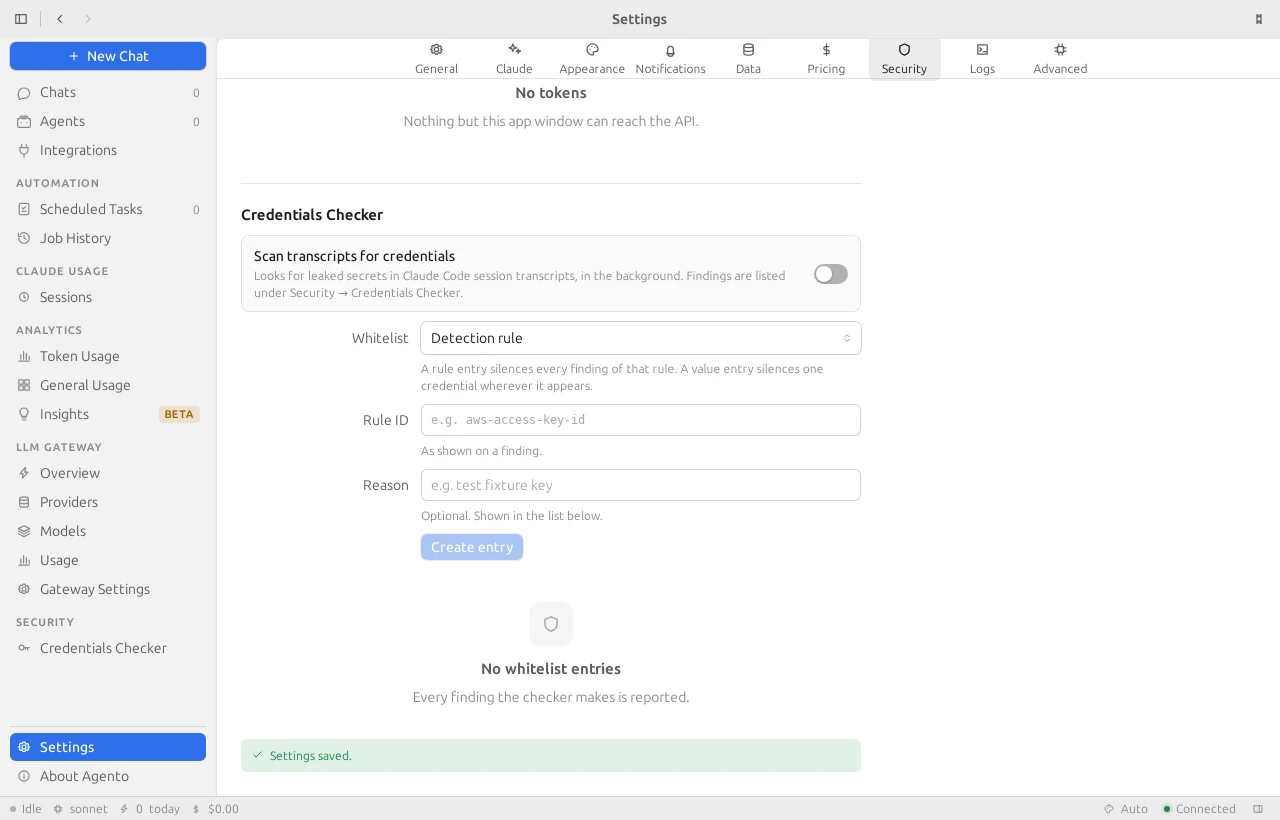Image resolution: width=1280 pixels, height=820 pixels.
Task: Switch to the Claude settings tab
Action: [x=514, y=59]
